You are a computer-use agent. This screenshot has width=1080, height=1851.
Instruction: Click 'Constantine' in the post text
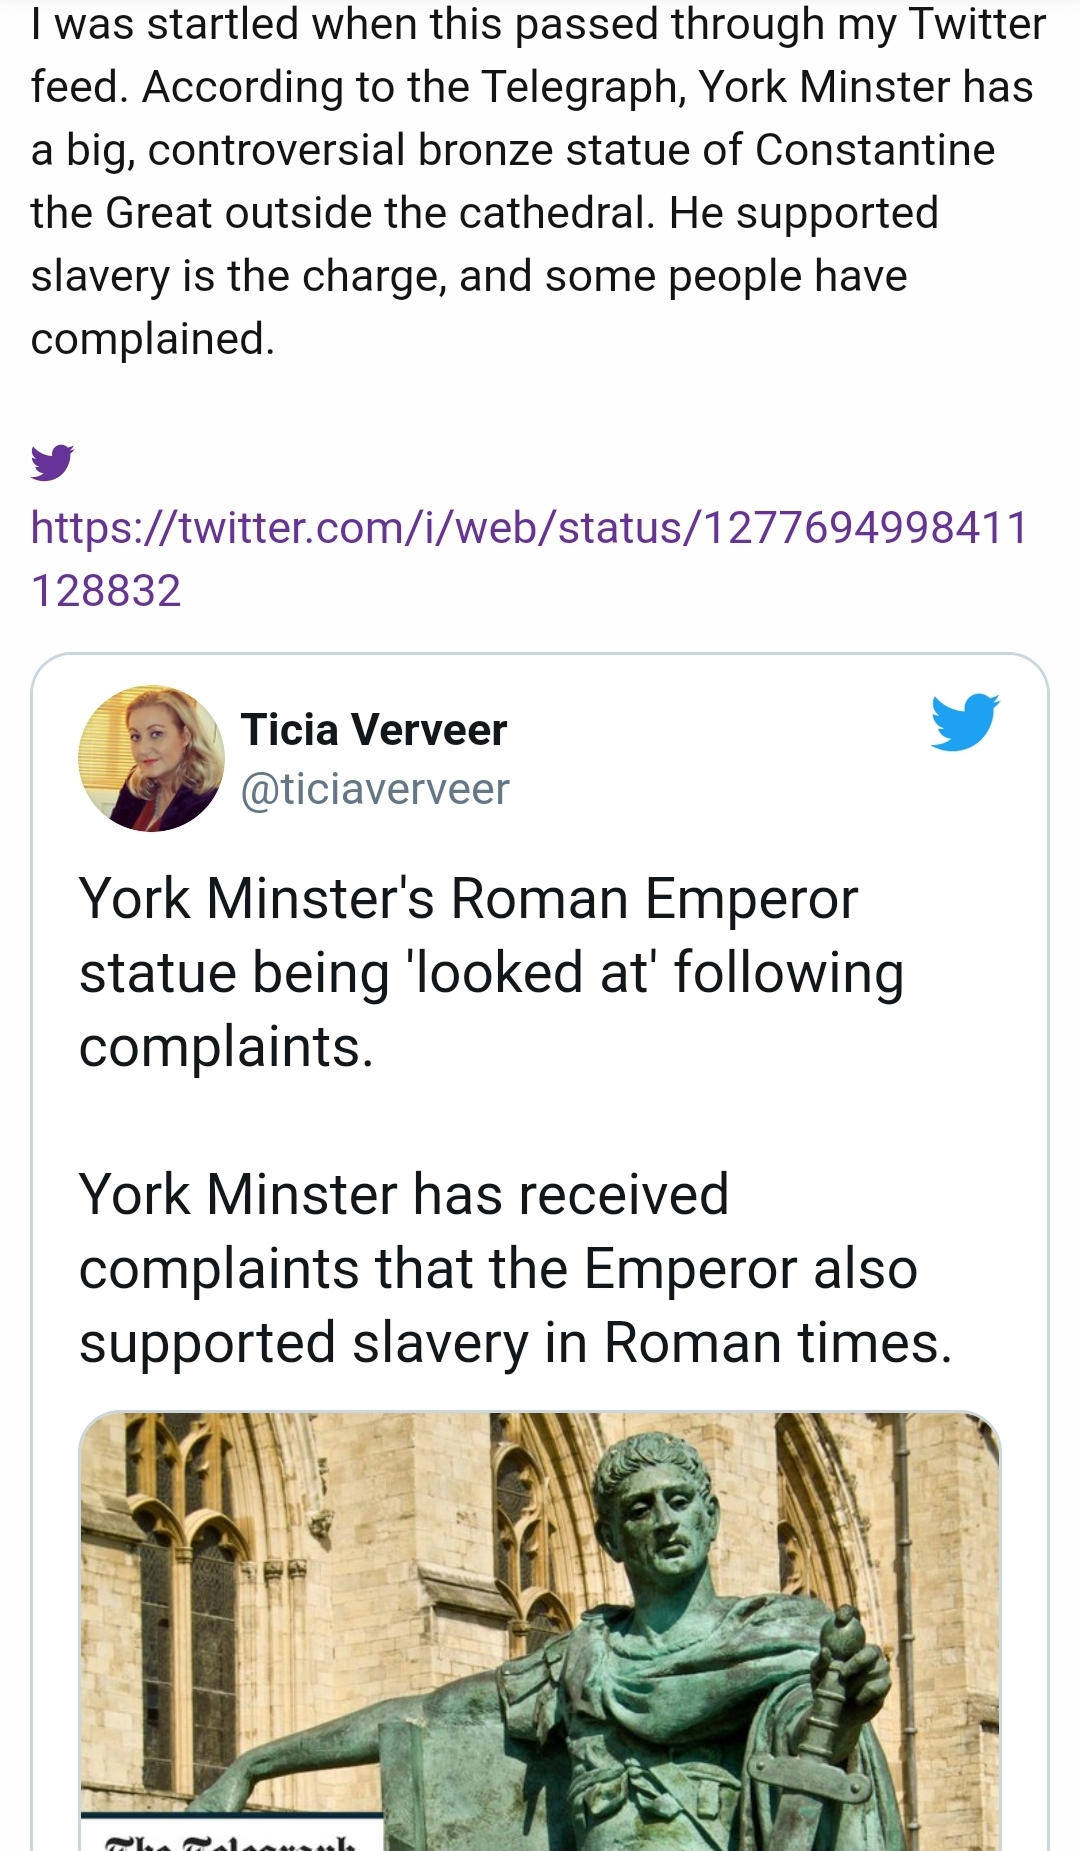click(x=875, y=150)
